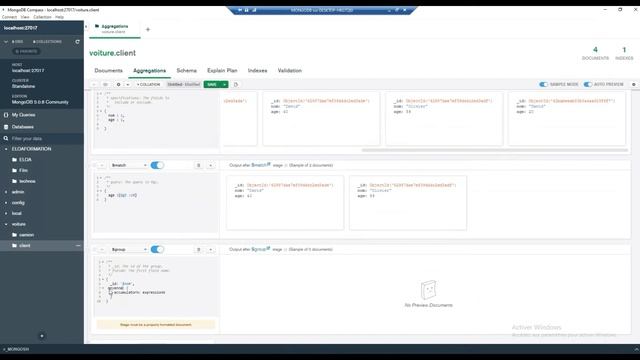Click the pipeline folder icon in toolbar
640x360 pixels.
point(105,84)
